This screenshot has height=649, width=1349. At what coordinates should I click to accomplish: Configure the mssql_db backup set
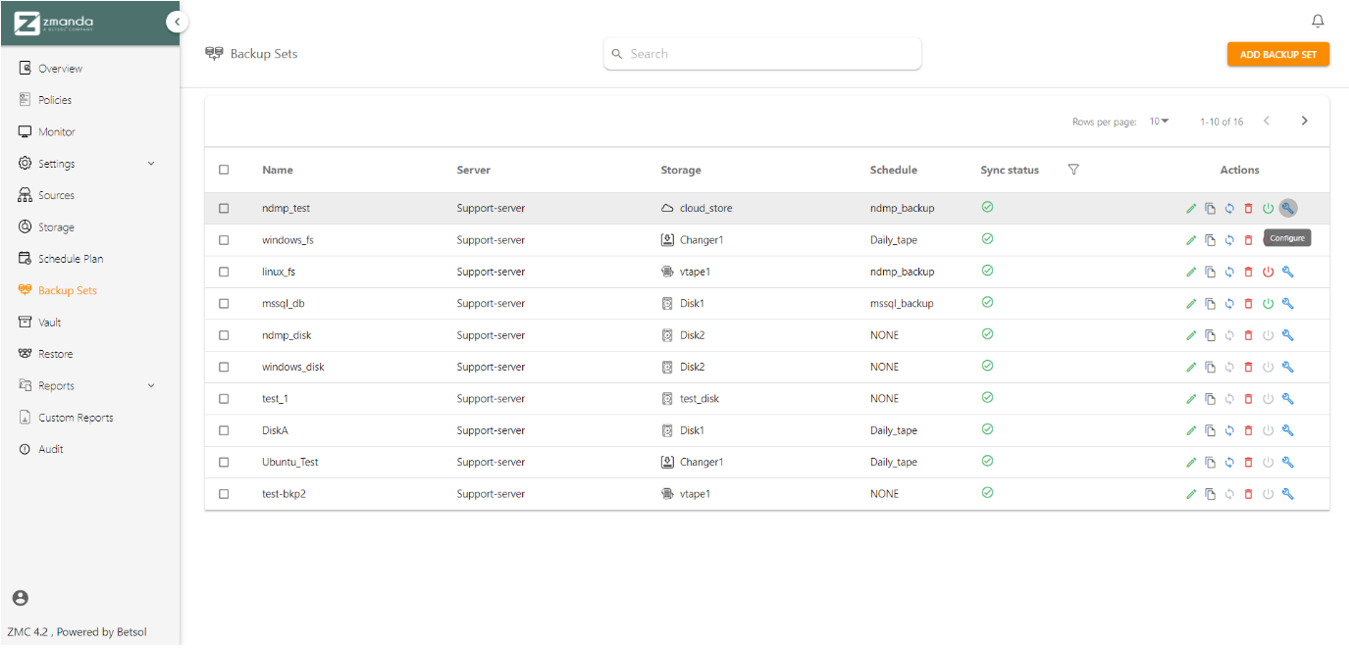click(x=1288, y=303)
